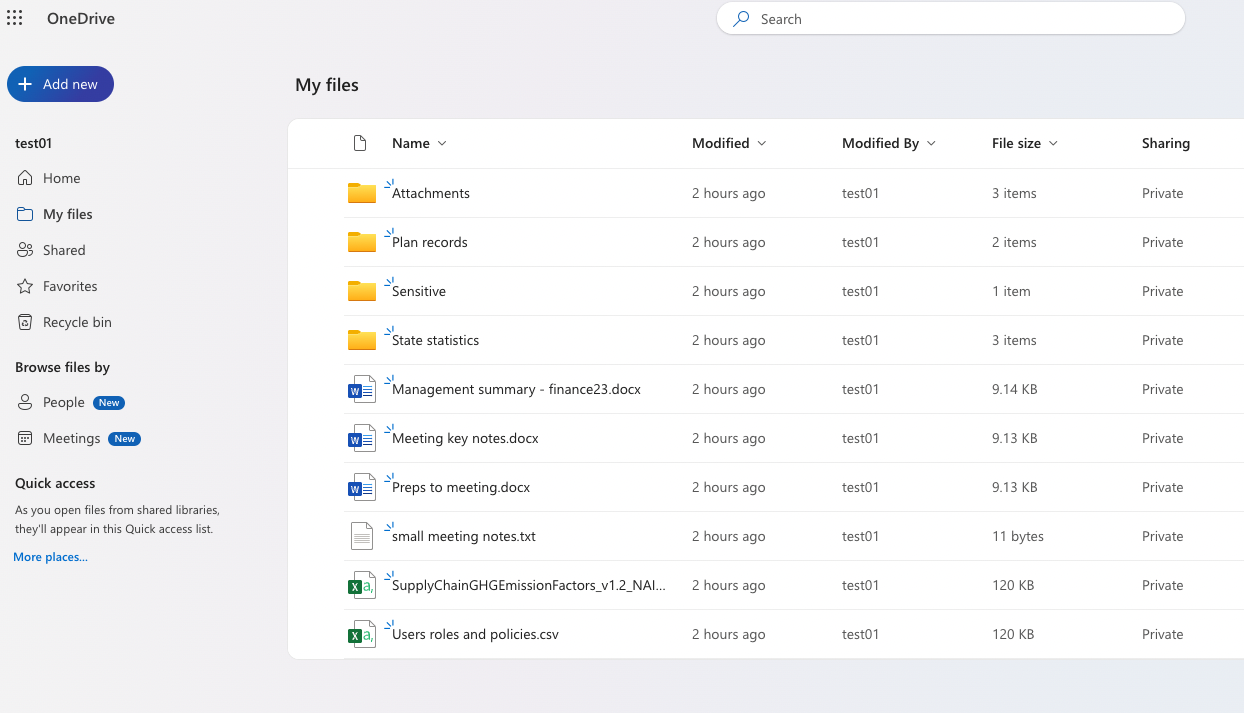Click the Excel icon for Users roles and policies.csv
This screenshot has height=713, width=1244.
tap(361, 634)
